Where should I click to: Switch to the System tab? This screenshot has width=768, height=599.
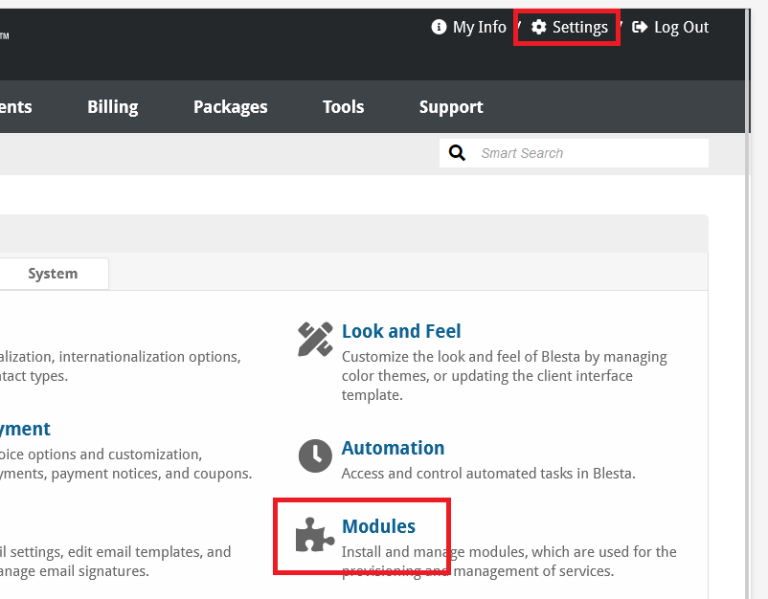coord(53,273)
